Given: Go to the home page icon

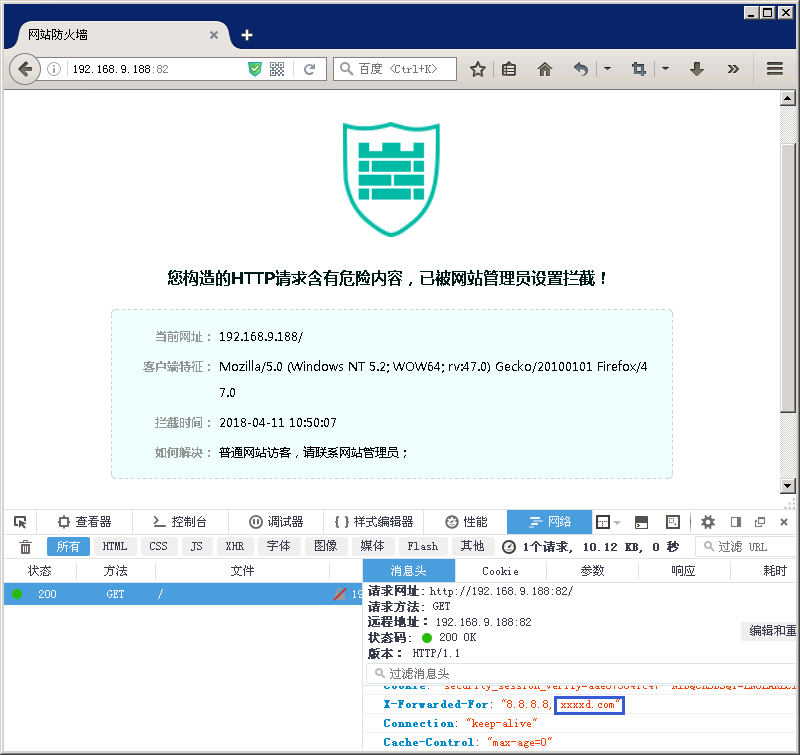Looking at the screenshot, I should 545,69.
